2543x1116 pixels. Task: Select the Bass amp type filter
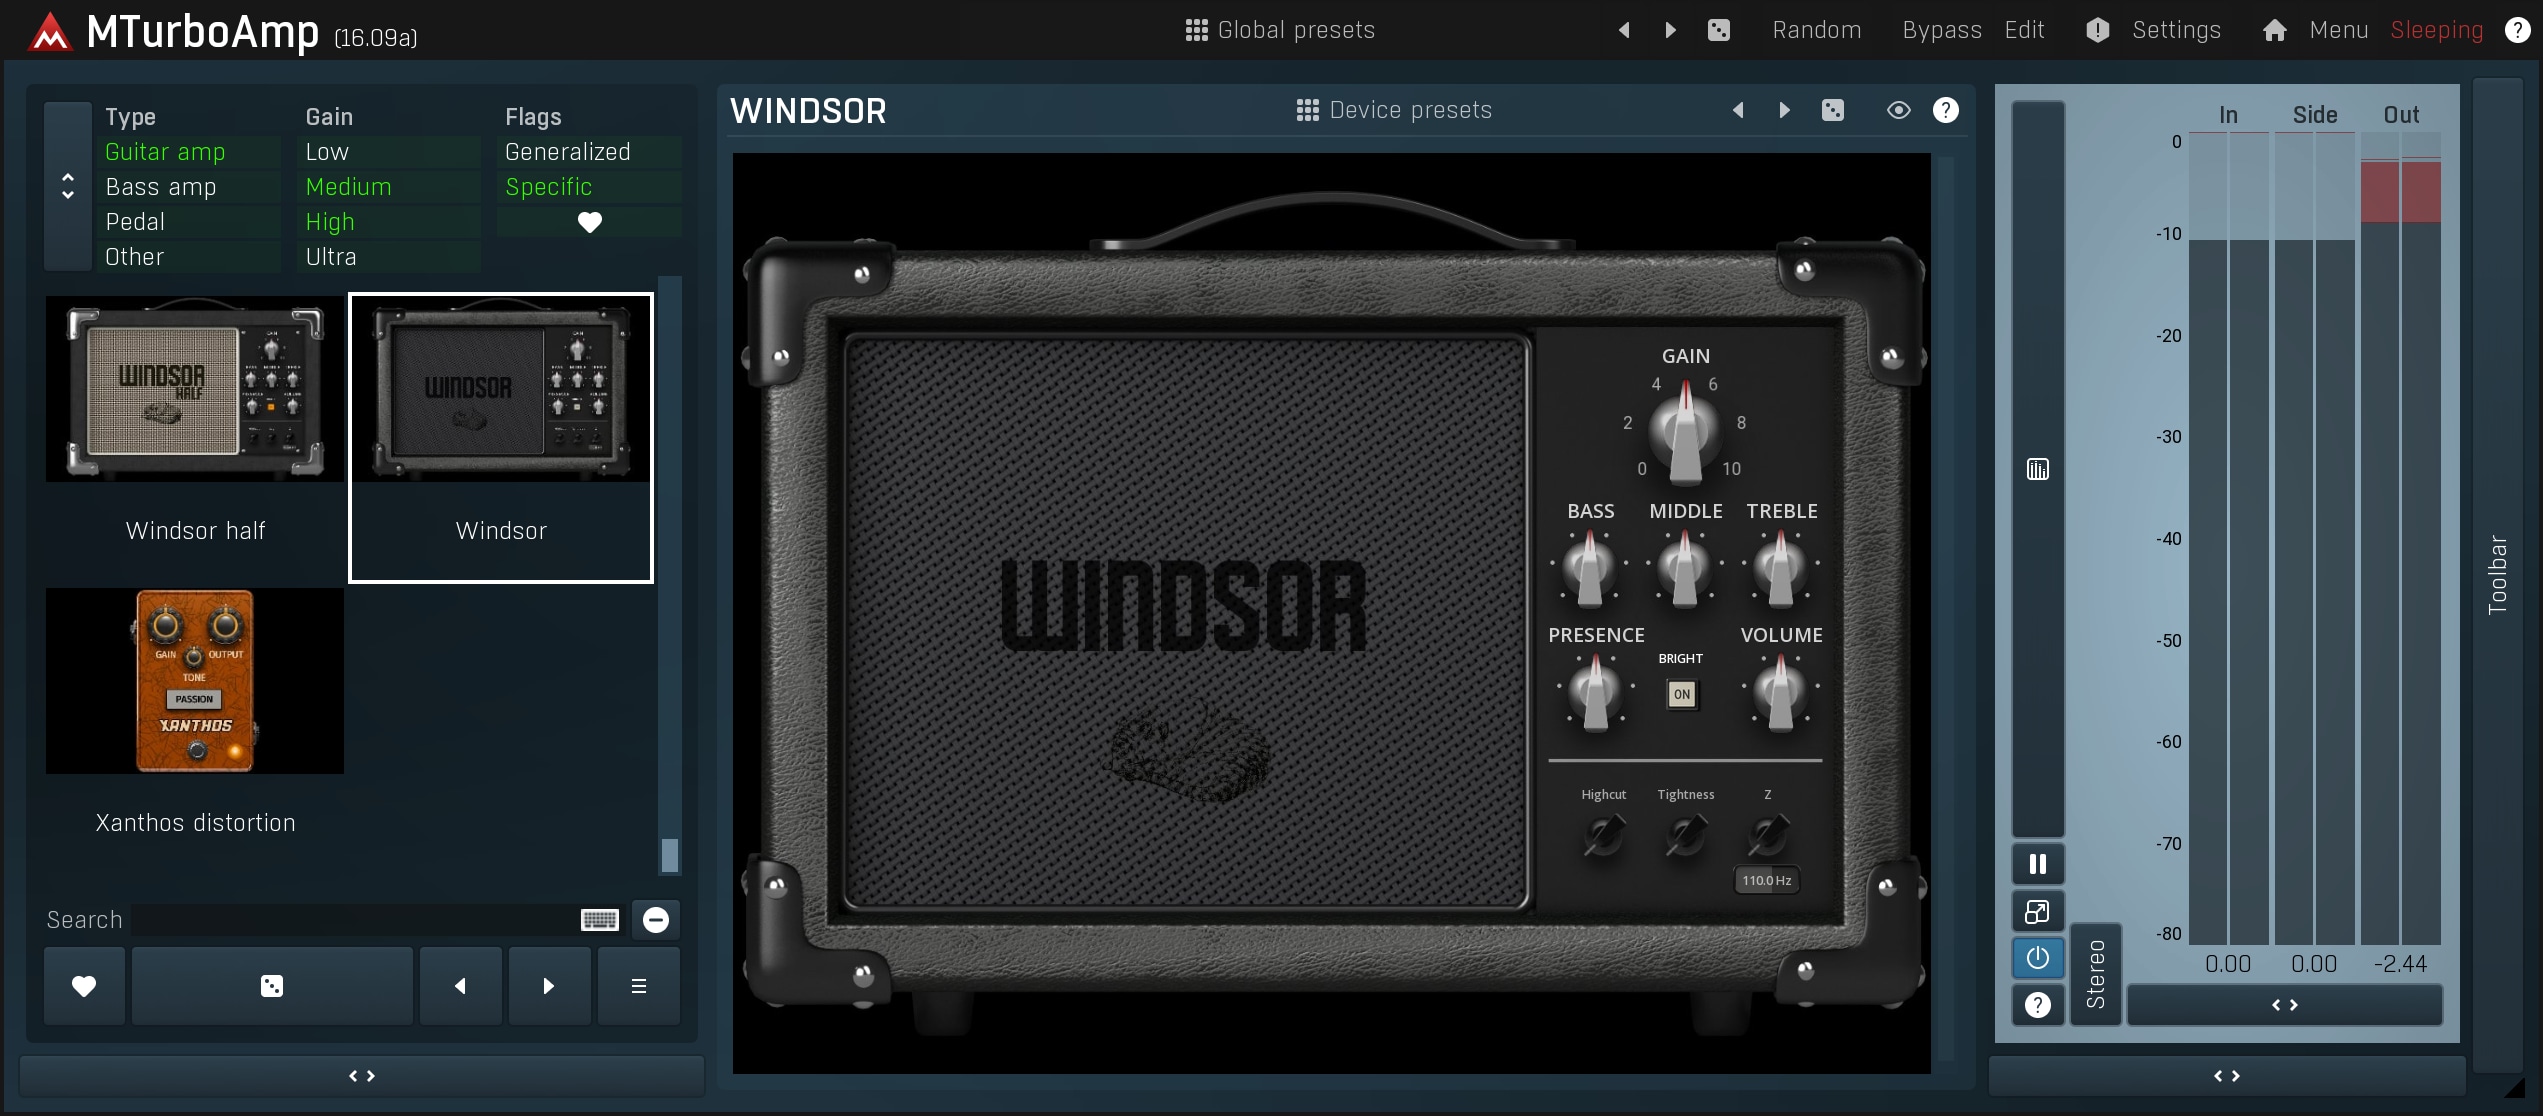click(x=161, y=187)
